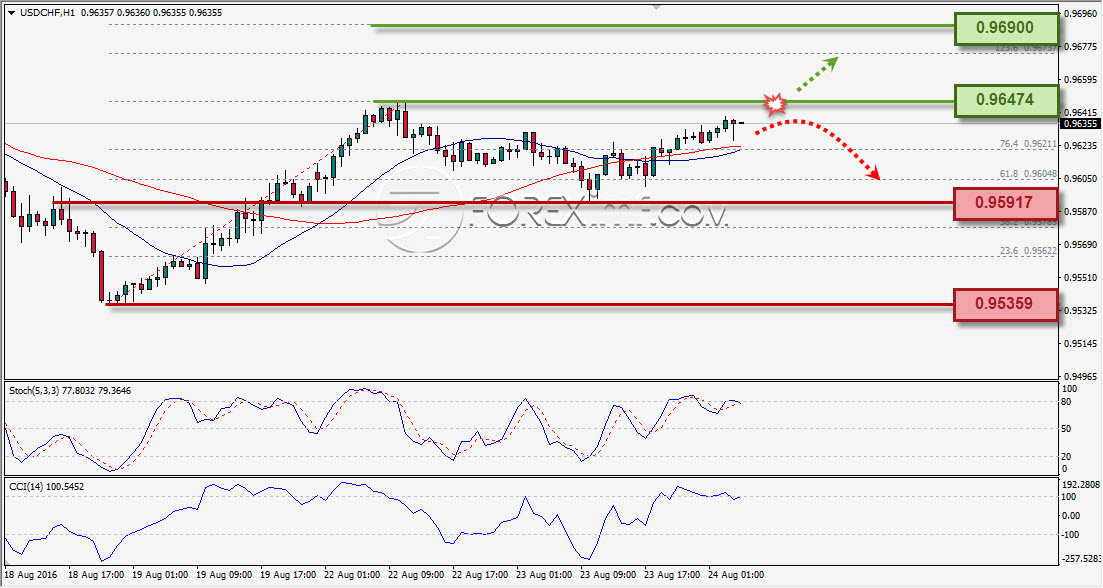Click the time axis label 19 Aug 09:00

click(224, 575)
